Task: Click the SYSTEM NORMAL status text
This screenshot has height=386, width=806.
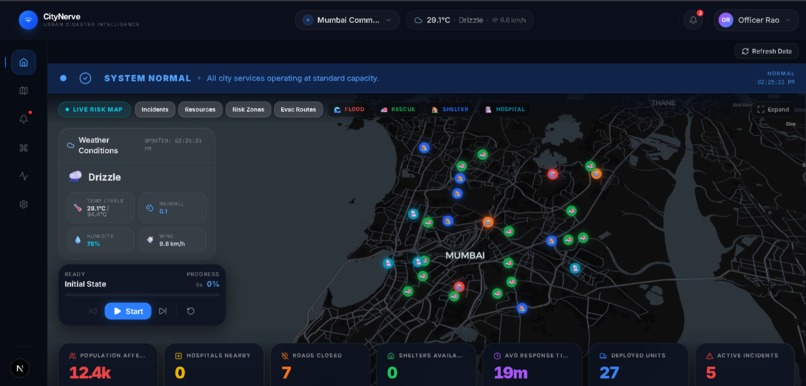Action: pyautogui.click(x=148, y=78)
